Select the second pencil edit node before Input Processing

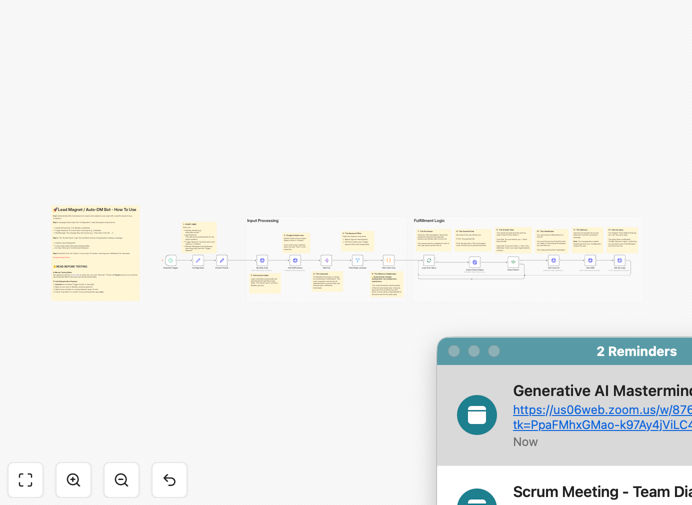(x=222, y=260)
